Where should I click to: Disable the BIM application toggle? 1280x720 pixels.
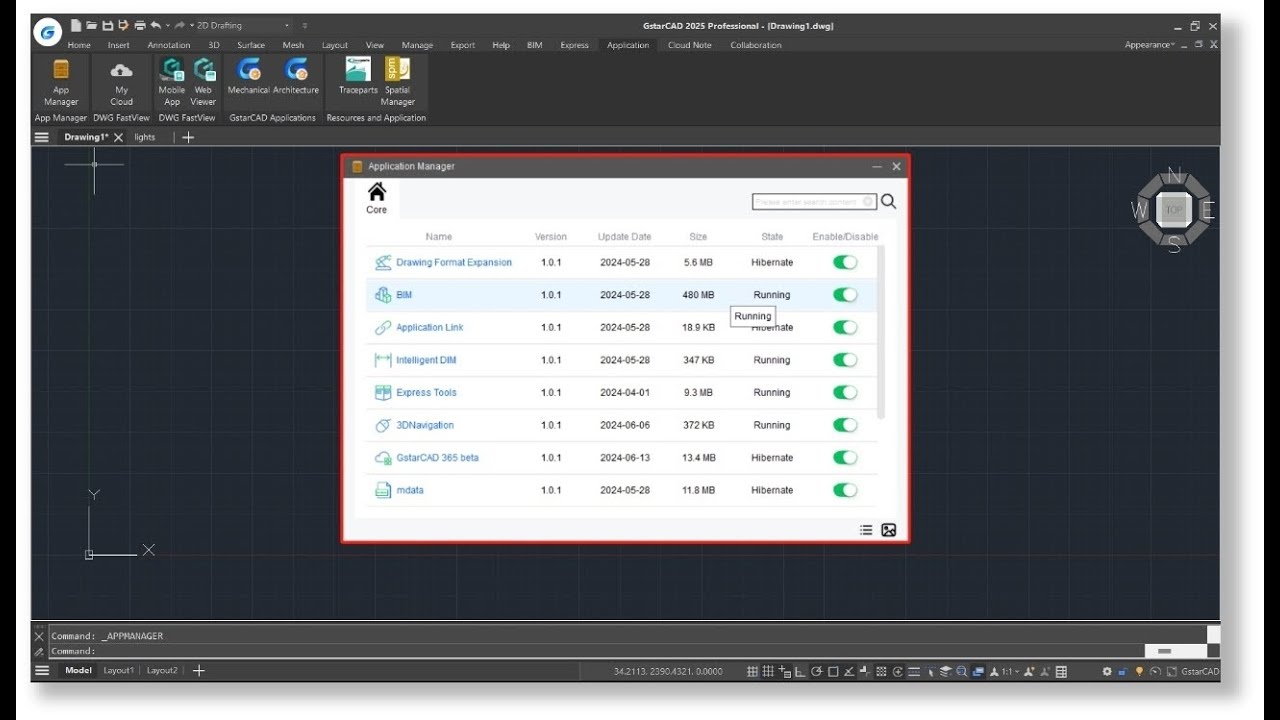[x=845, y=295]
